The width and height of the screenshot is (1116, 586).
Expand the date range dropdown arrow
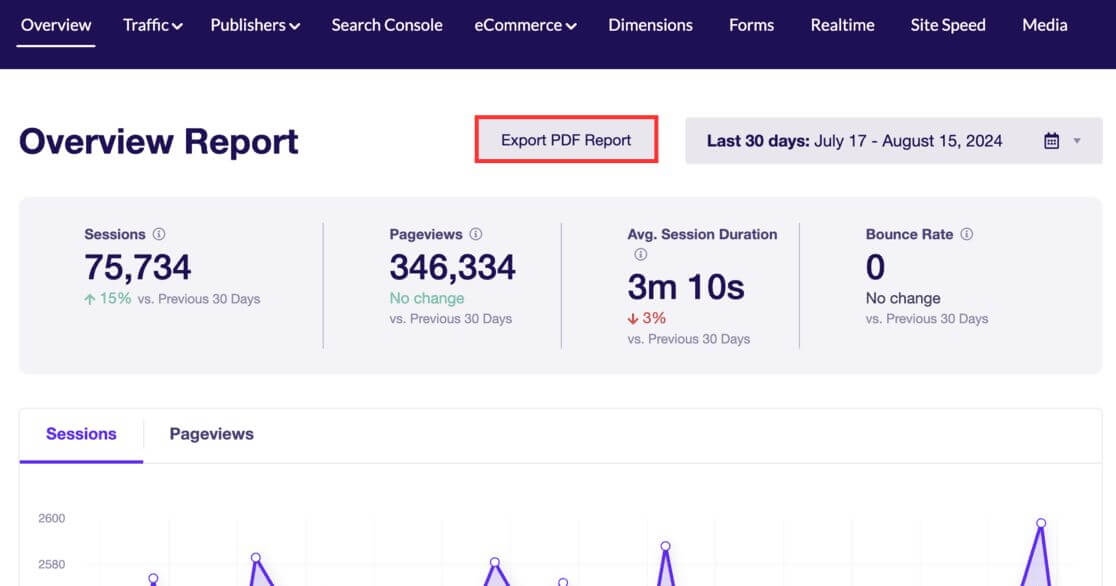[x=1077, y=141]
